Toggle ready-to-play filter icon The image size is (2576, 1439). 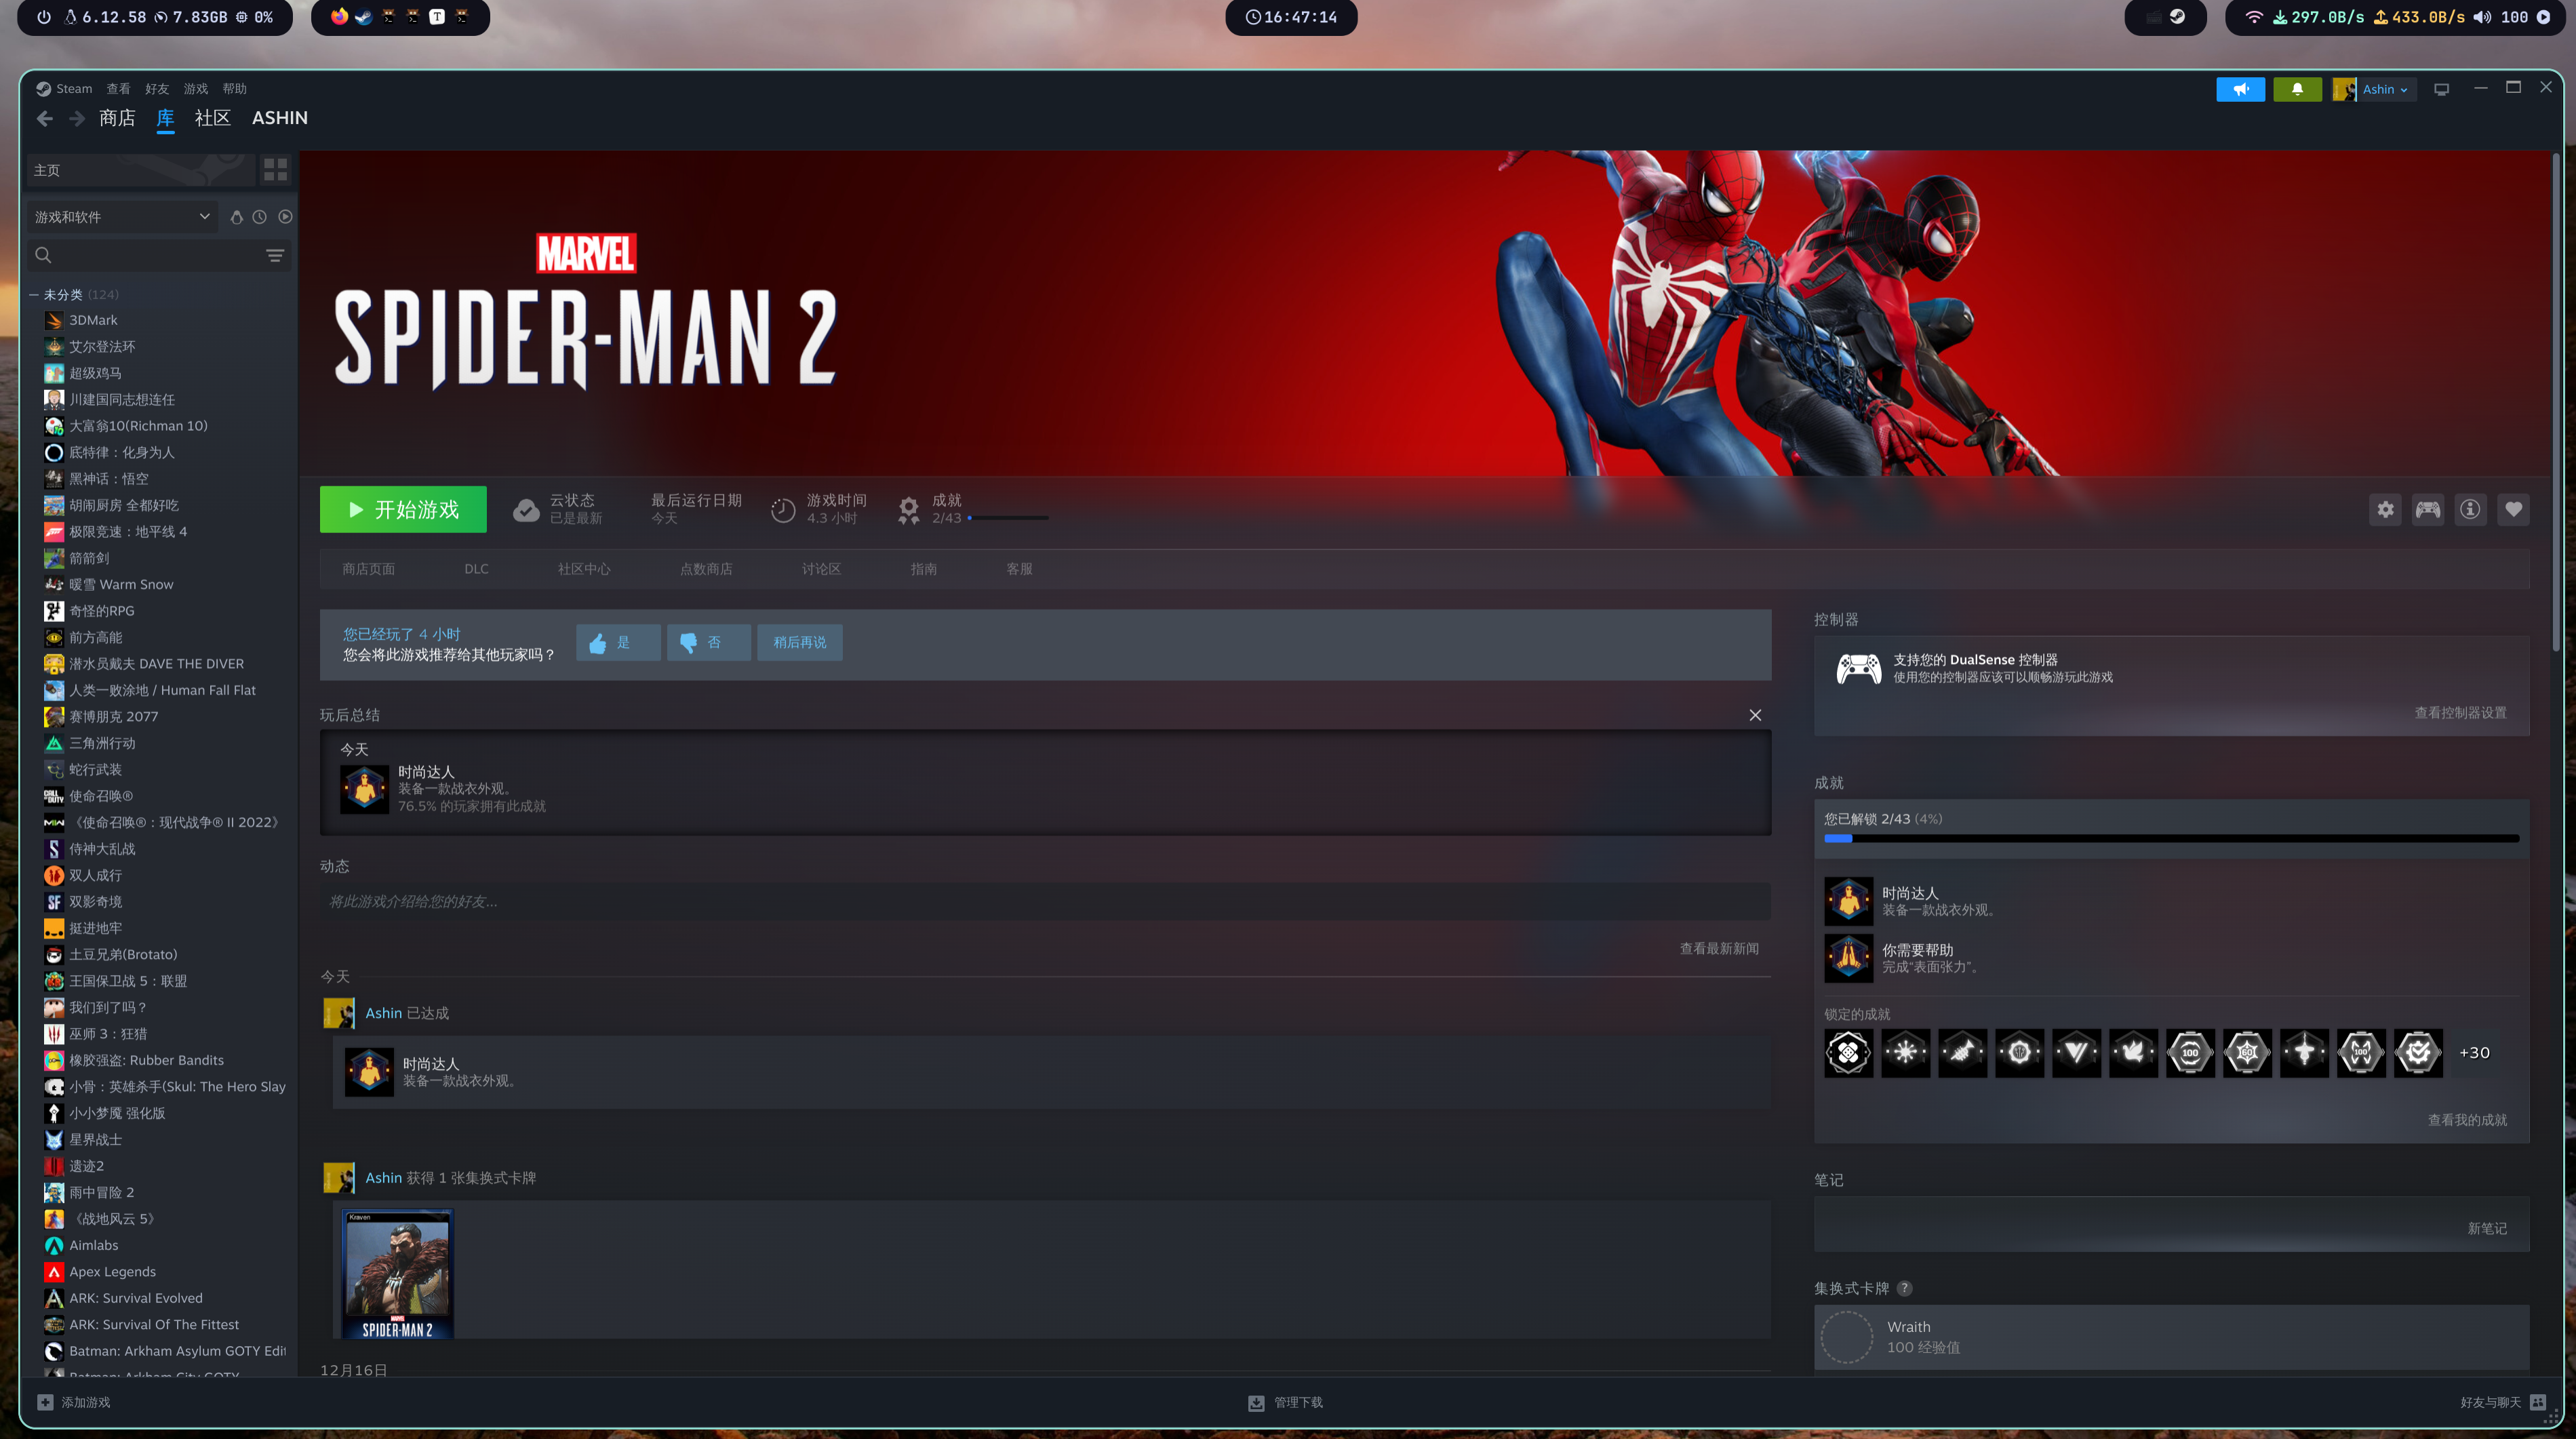(285, 217)
